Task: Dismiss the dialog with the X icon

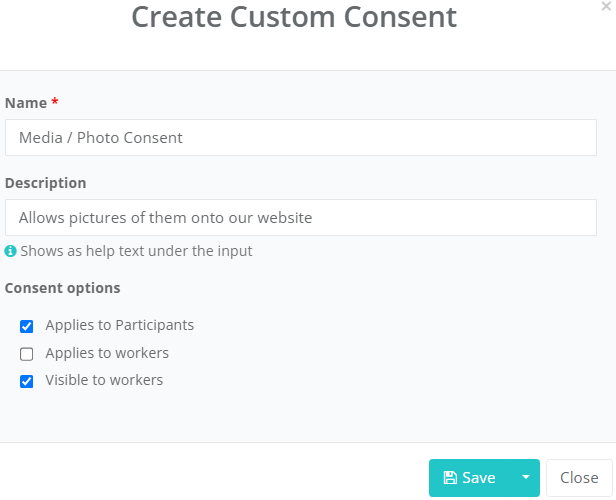Action: (606, 6)
